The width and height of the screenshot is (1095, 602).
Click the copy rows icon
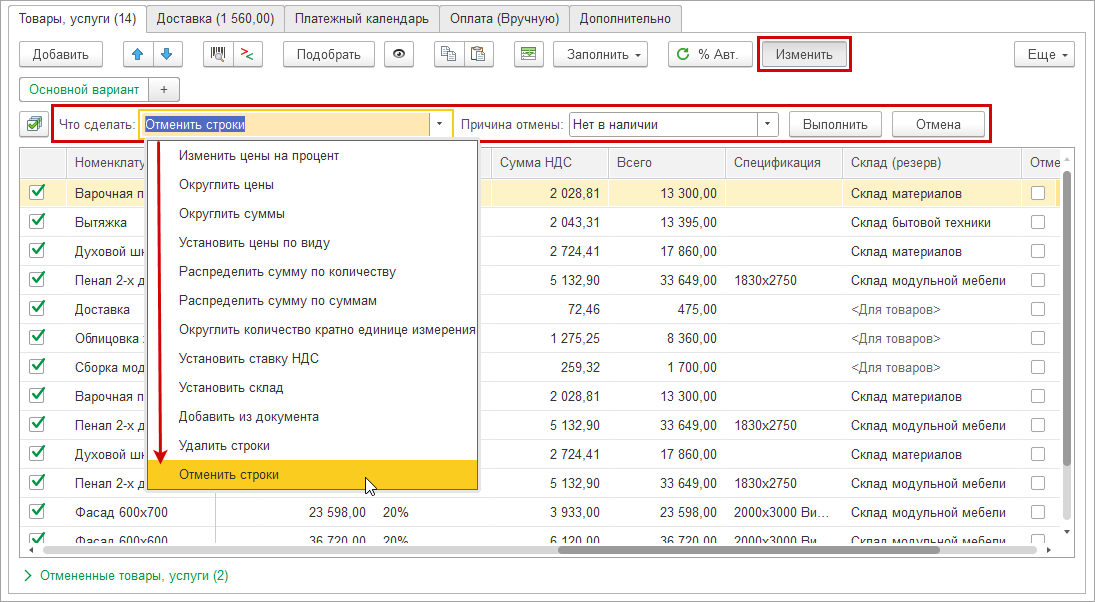pos(450,55)
